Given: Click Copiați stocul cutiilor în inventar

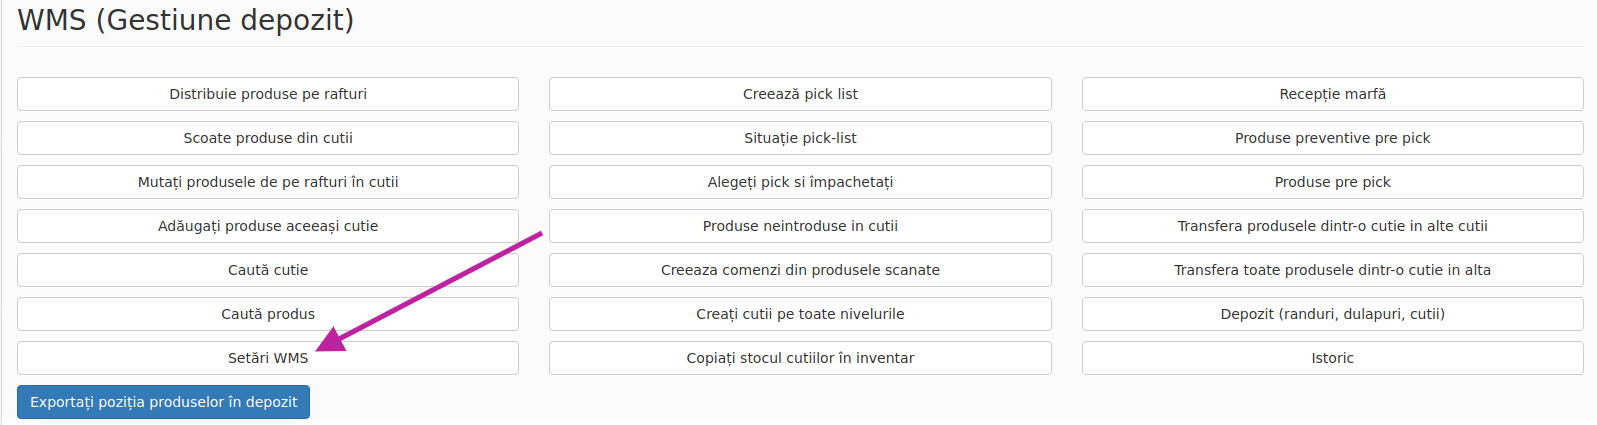Looking at the screenshot, I should [800, 358].
